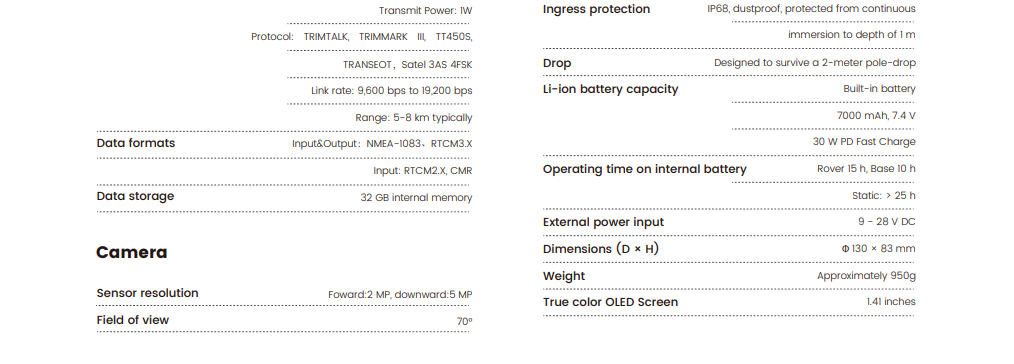This screenshot has height=364, width=1014.
Task: Select the Field of view label
Action: (x=133, y=320)
